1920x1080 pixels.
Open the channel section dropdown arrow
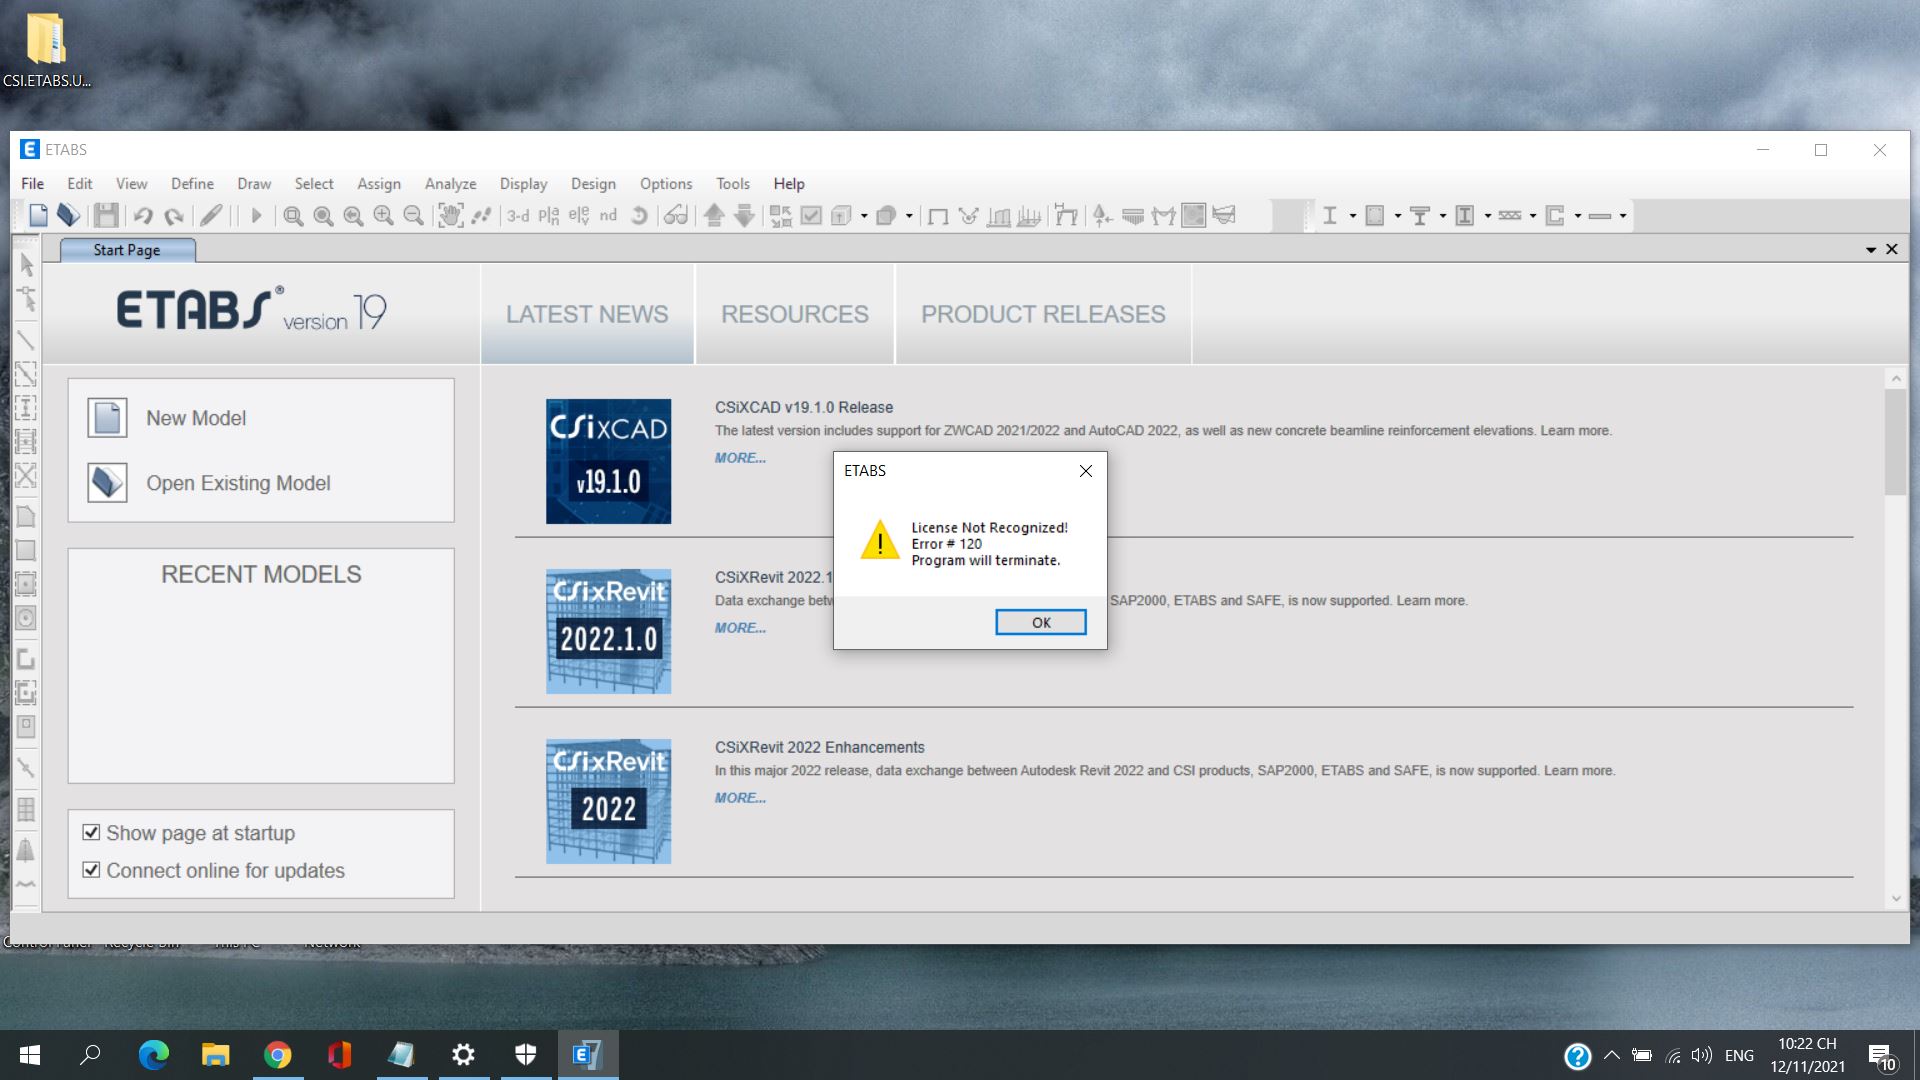pos(1578,216)
